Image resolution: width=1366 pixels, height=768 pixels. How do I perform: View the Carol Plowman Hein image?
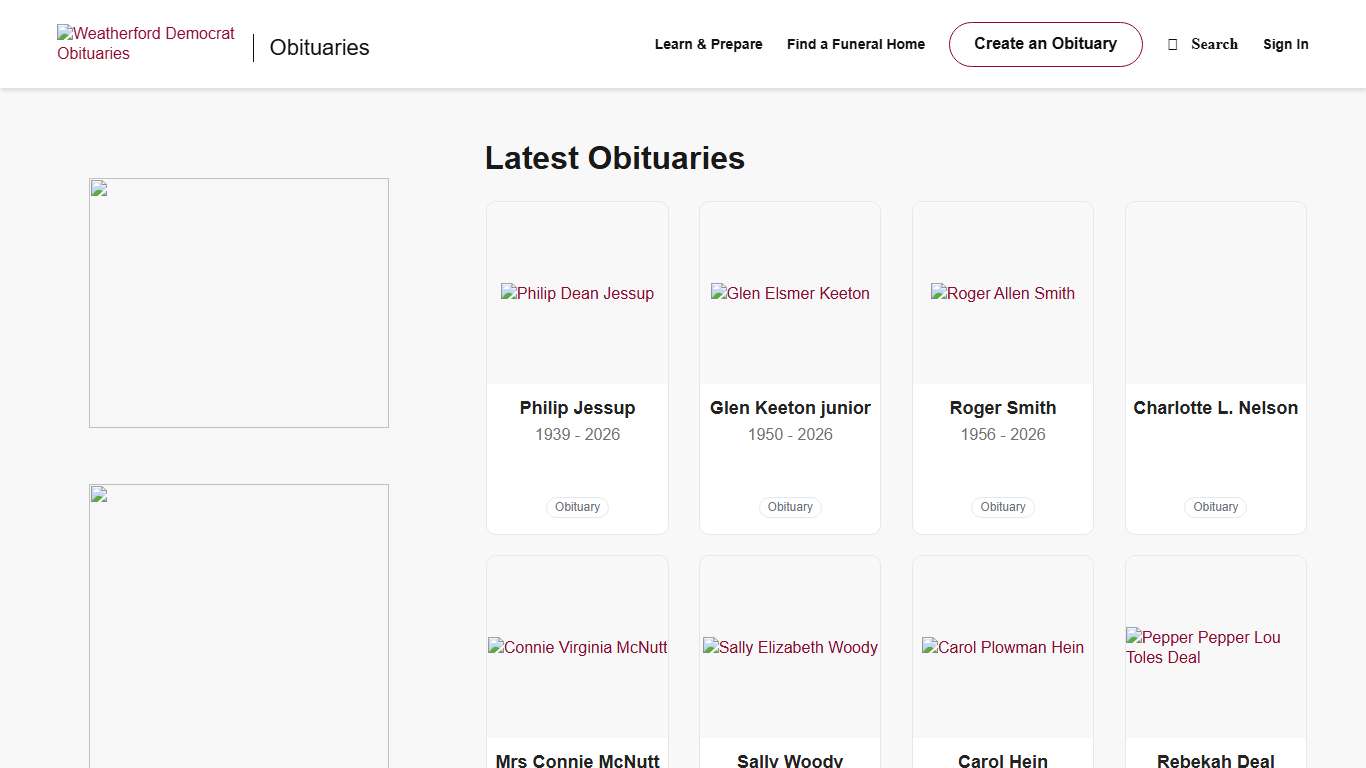click(1002, 647)
